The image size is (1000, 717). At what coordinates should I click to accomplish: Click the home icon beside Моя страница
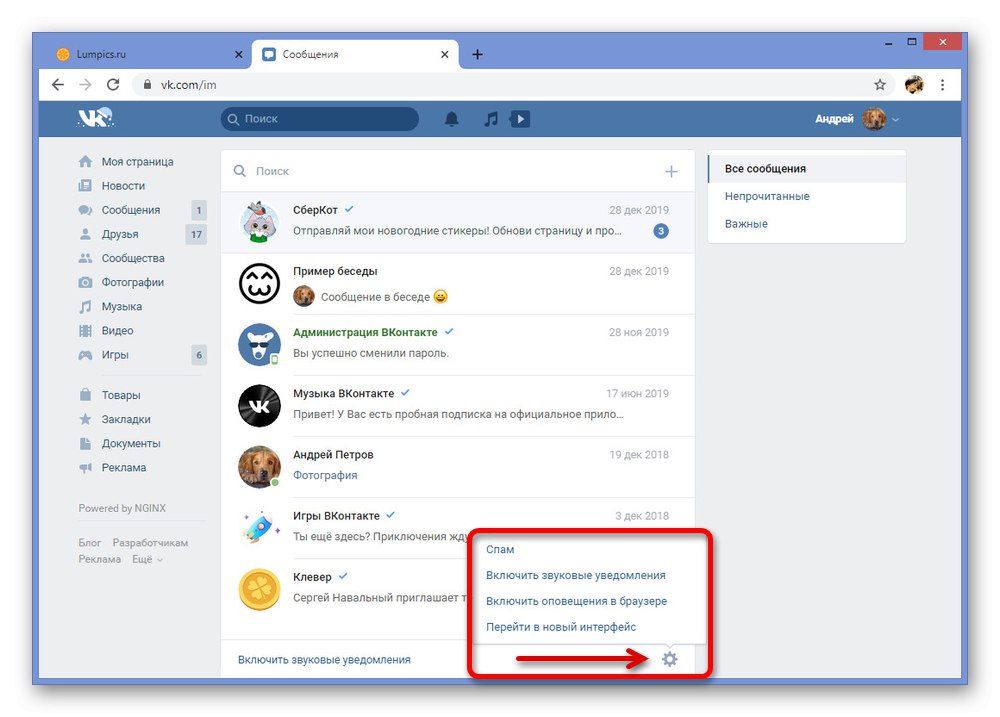tap(85, 161)
